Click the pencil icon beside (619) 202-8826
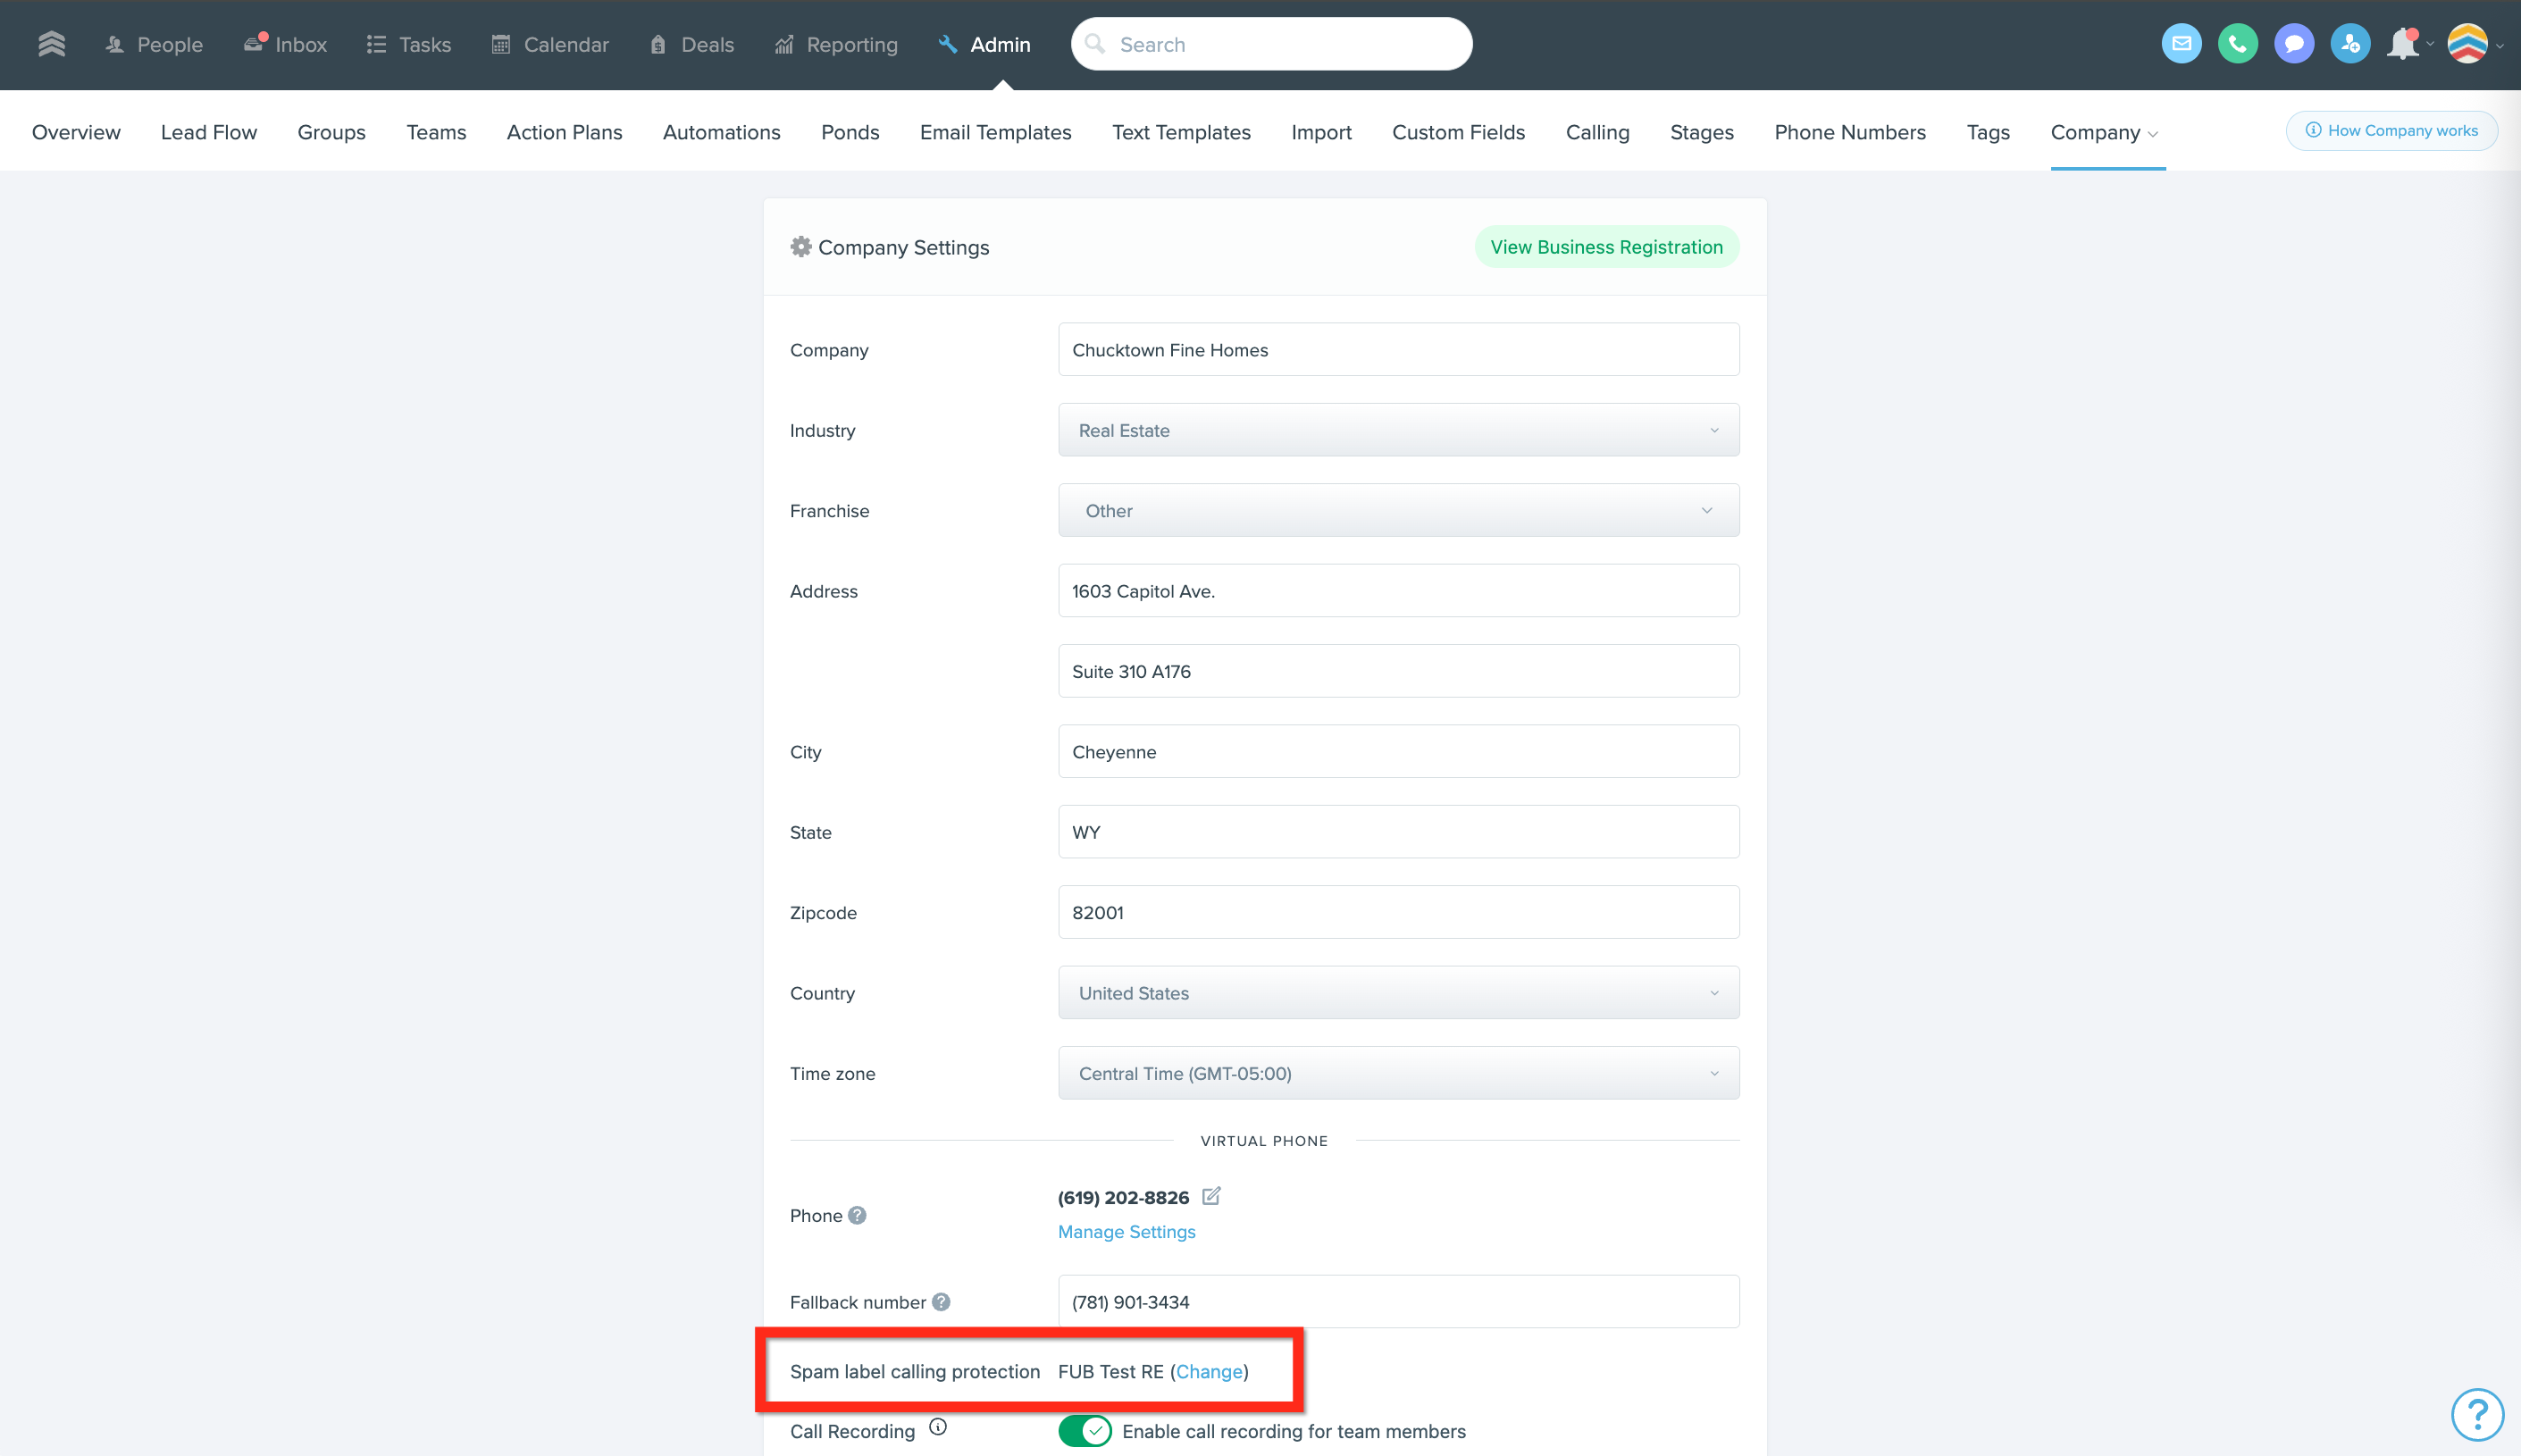Screen dimensions: 2521x1456 [x=1212, y=1196]
